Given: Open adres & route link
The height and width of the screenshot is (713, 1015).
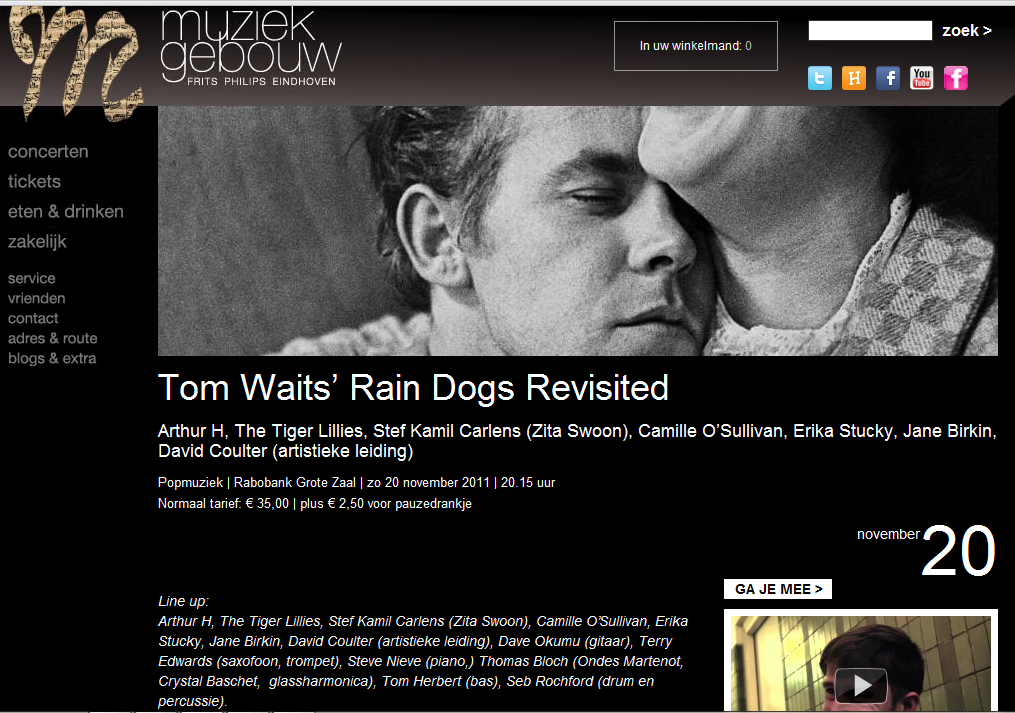Looking at the screenshot, I should click(52, 339).
